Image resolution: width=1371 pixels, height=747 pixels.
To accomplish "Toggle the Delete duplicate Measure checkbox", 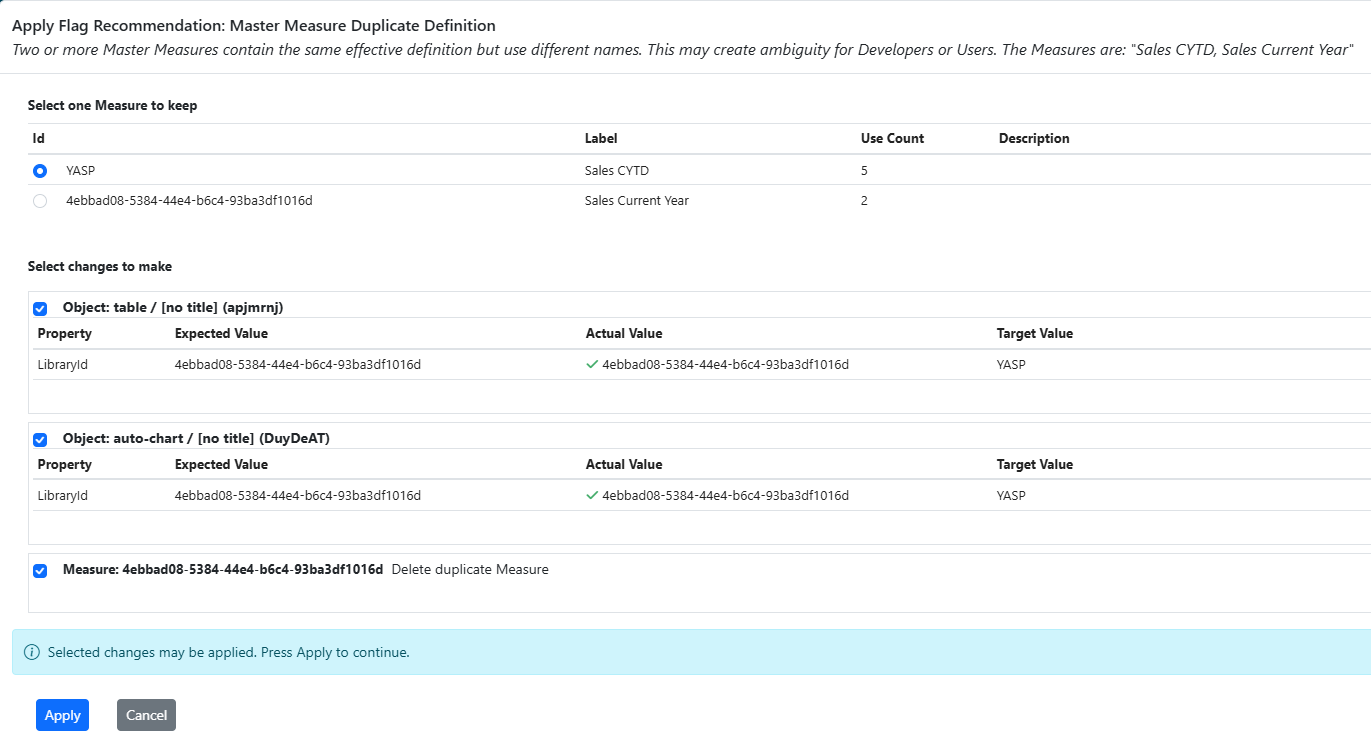I will click(40, 571).
